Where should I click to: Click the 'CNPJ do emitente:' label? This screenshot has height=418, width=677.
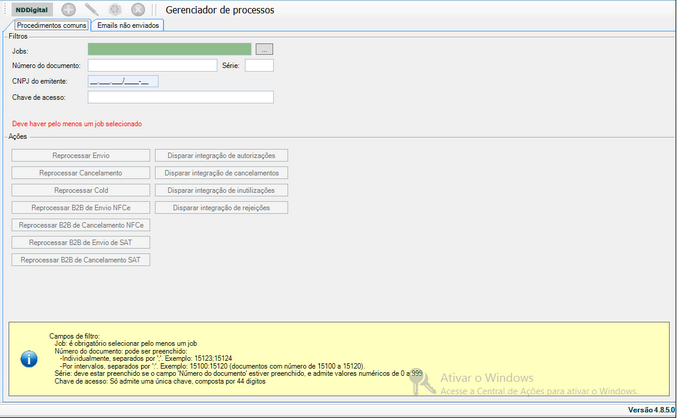tap(39, 81)
